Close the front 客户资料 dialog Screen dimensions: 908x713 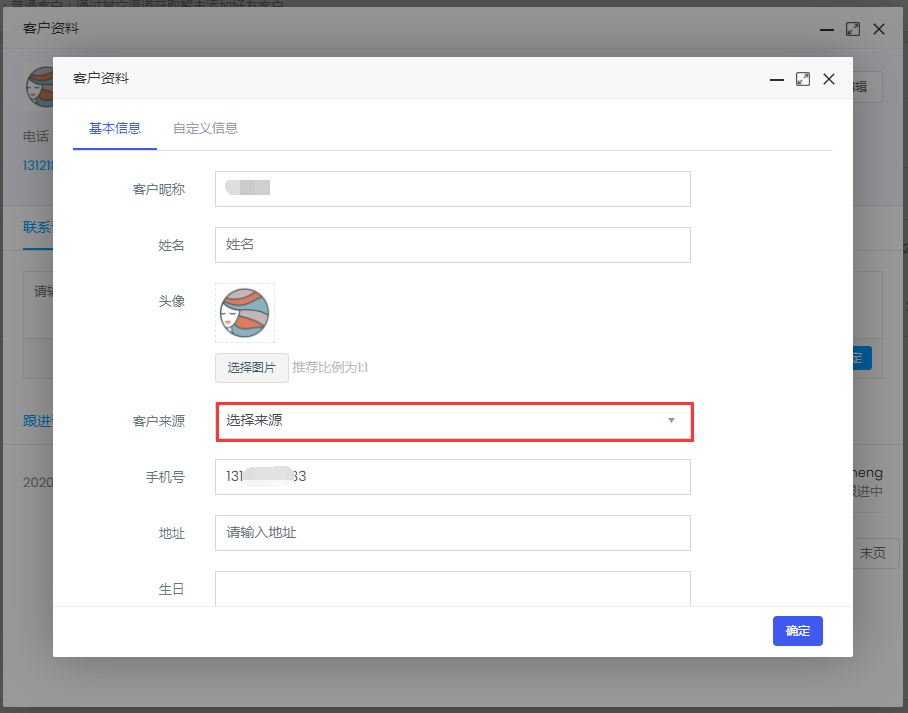point(829,79)
